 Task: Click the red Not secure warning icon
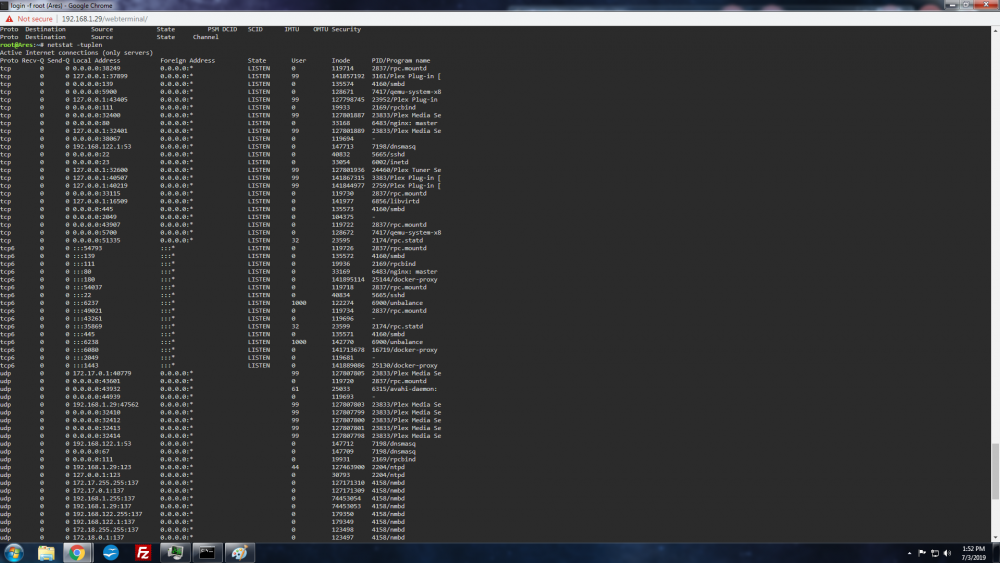coord(9,19)
